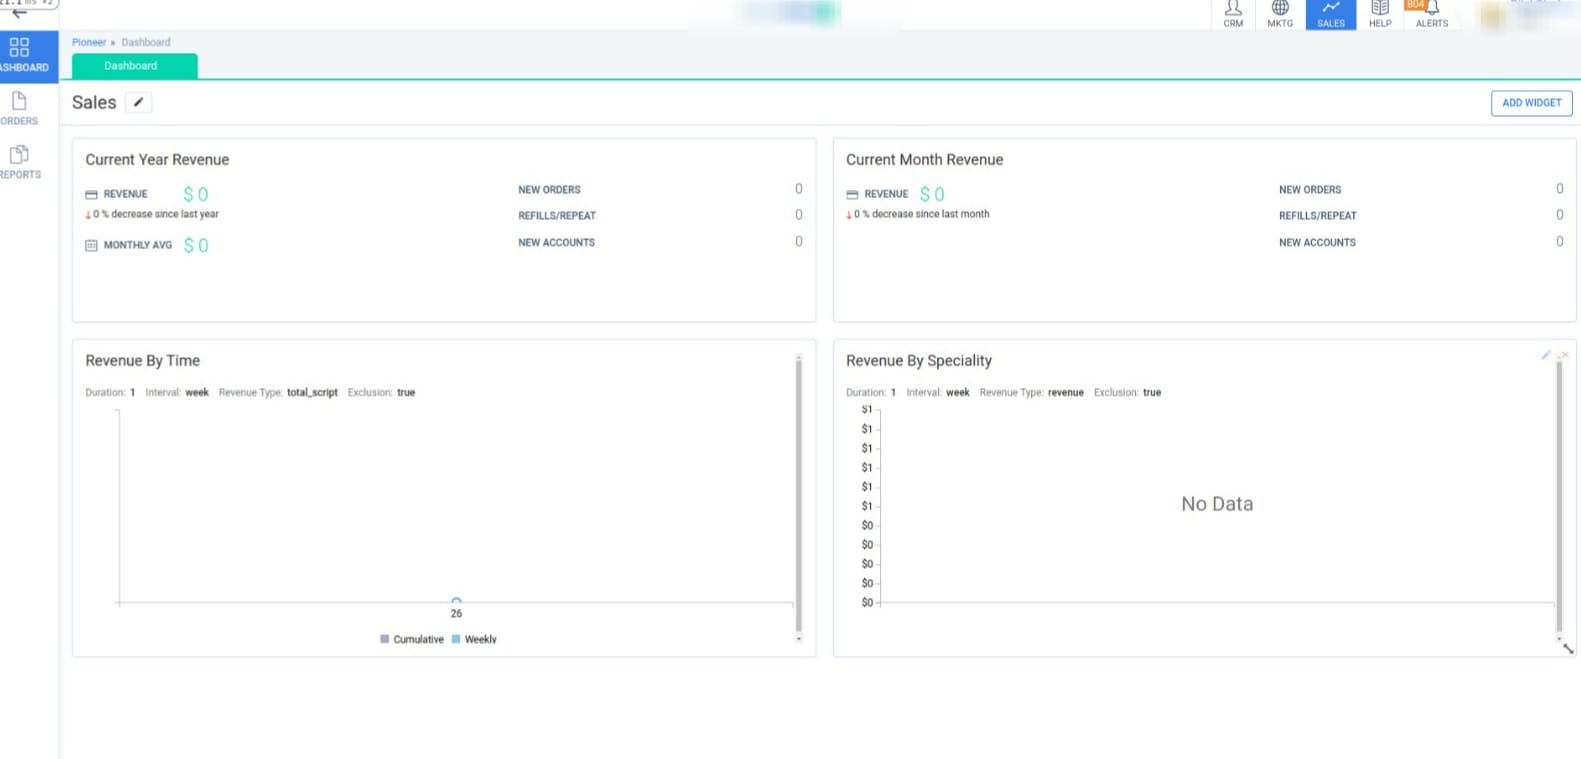The image size is (1581, 759).
Task: Click the Sales dashboard heading
Action: click(94, 102)
